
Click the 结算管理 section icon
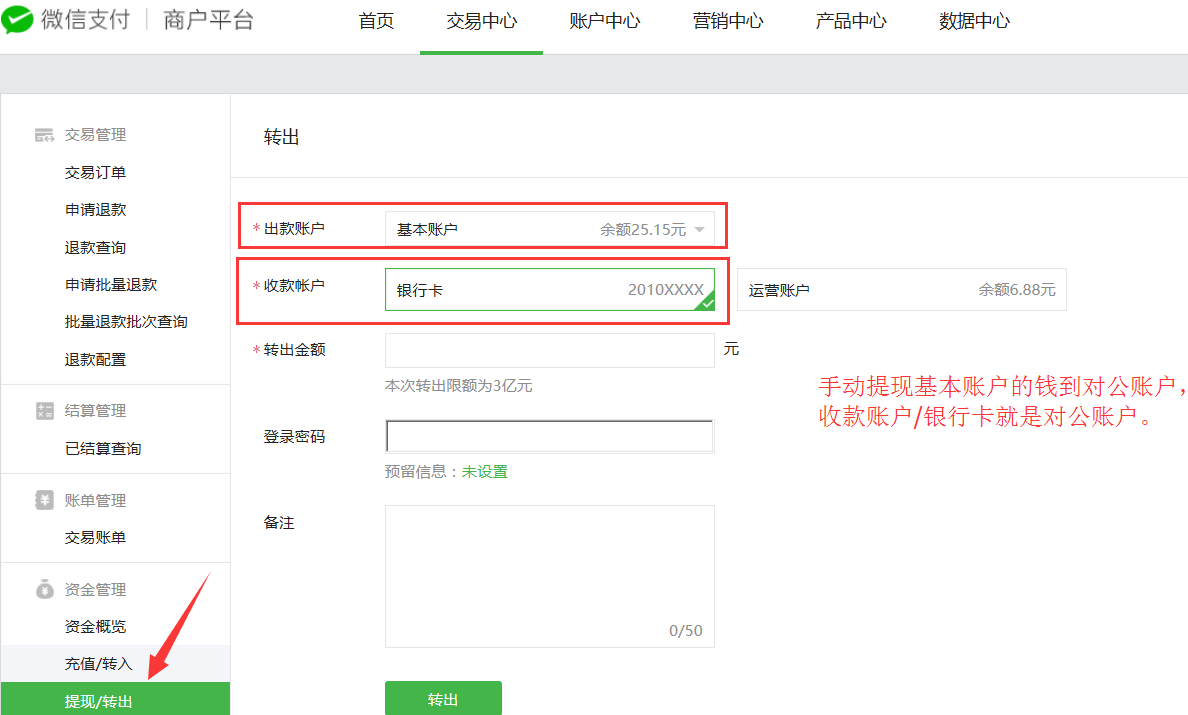[44, 411]
